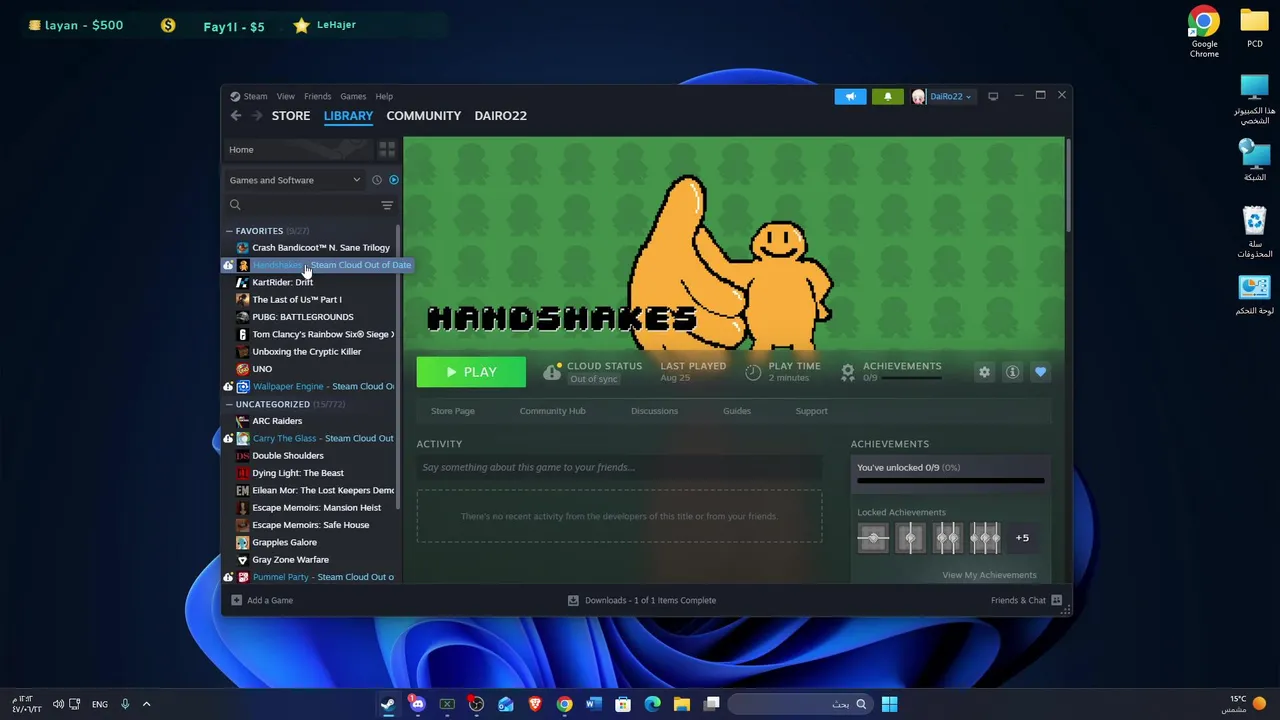The height and width of the screenshot is (720, 1280).
Task: Open Google Chrome desktop shortcut
Action: coord(1204,32)
